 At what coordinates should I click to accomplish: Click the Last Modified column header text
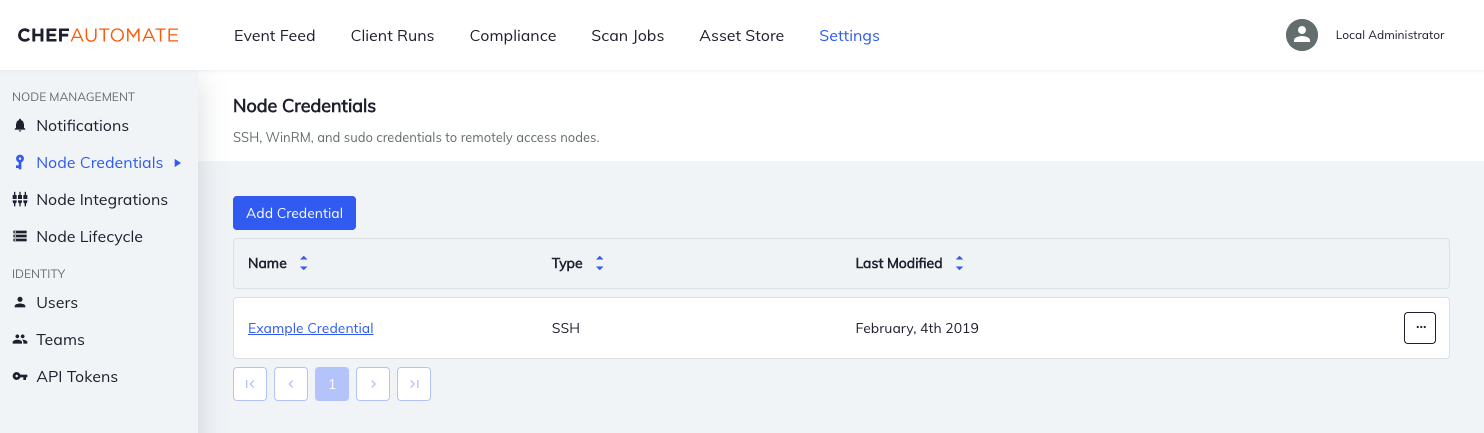(899, 264)
